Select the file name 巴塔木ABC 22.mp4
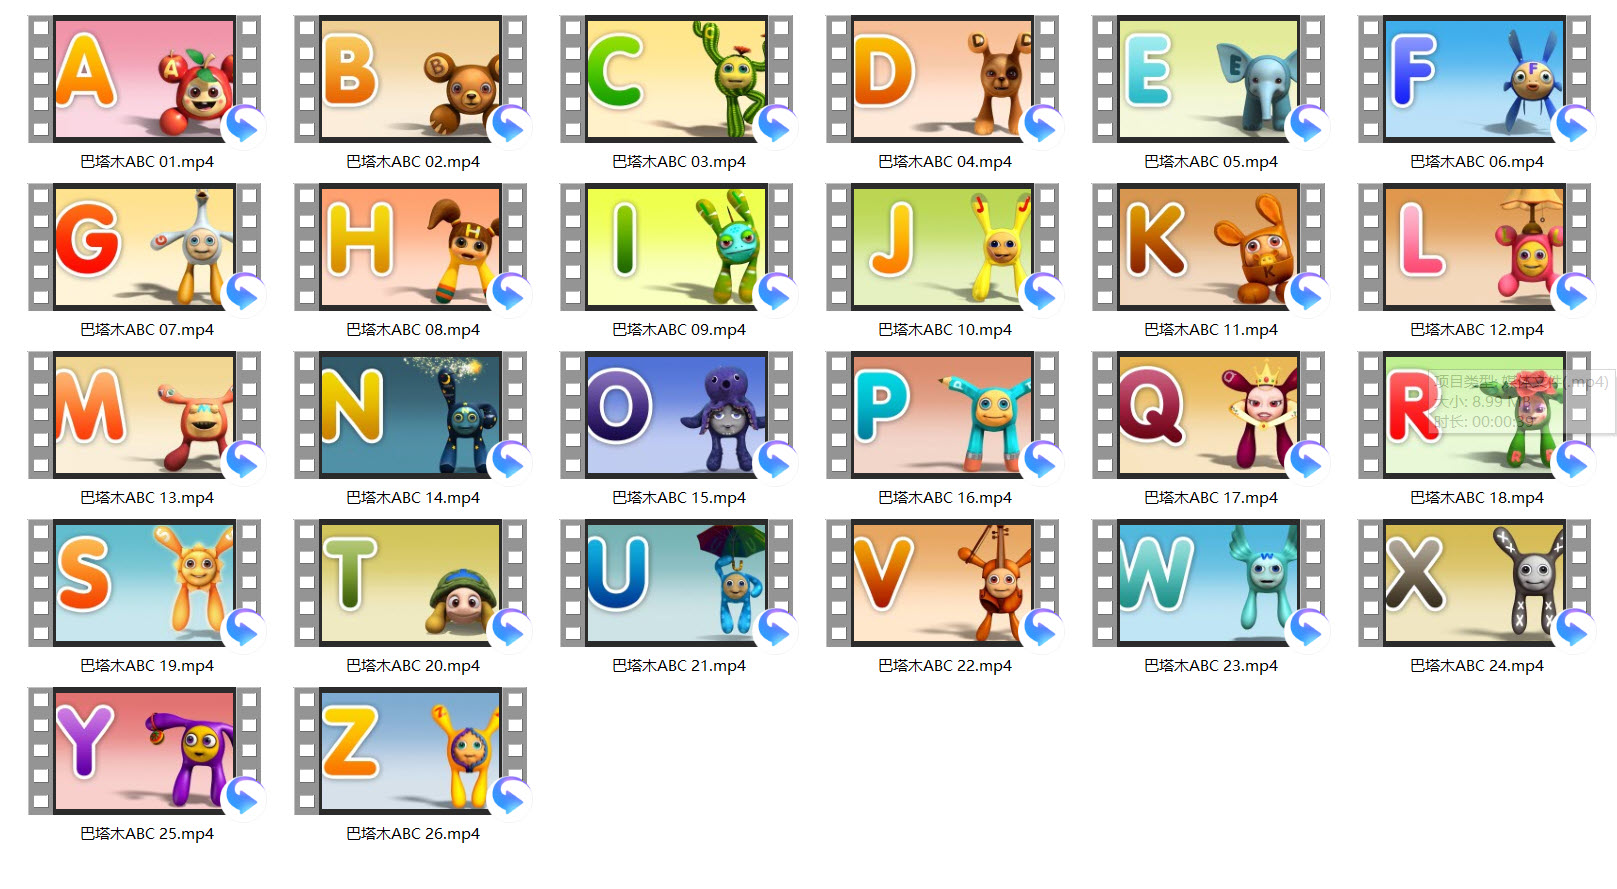This screenshot has width=1617, height=889. point(944,666)
